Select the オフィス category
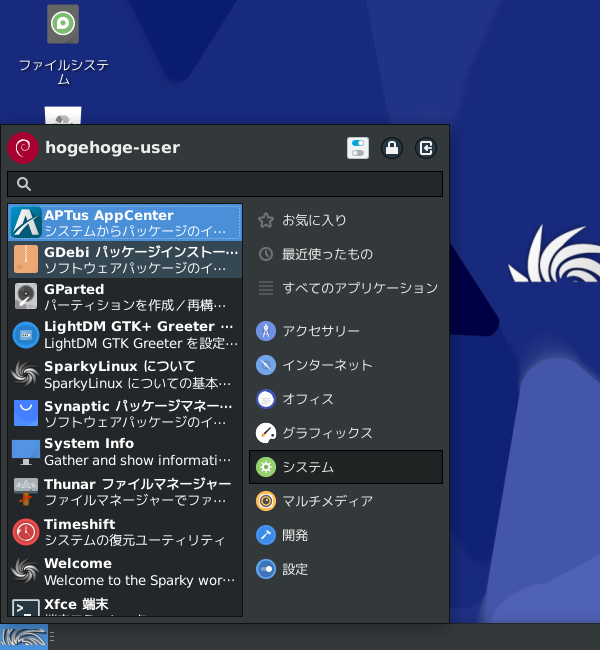The image size is (600, 650). click(x=346, y=399)
